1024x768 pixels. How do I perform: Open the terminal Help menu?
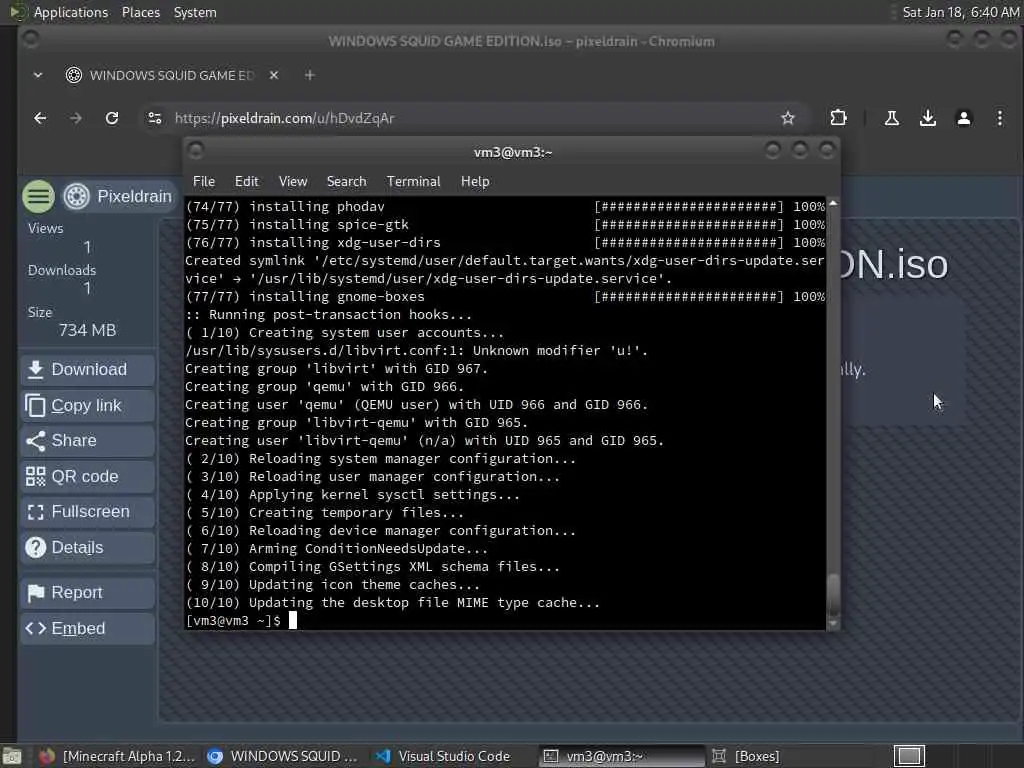475,182
